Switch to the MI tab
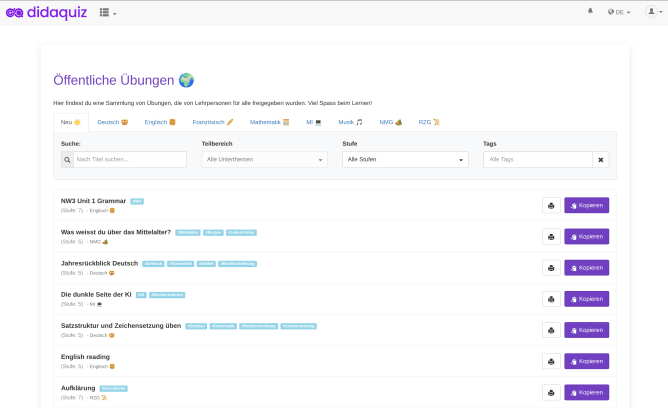The width and height of the screenshot is (668, 408). 314,122
